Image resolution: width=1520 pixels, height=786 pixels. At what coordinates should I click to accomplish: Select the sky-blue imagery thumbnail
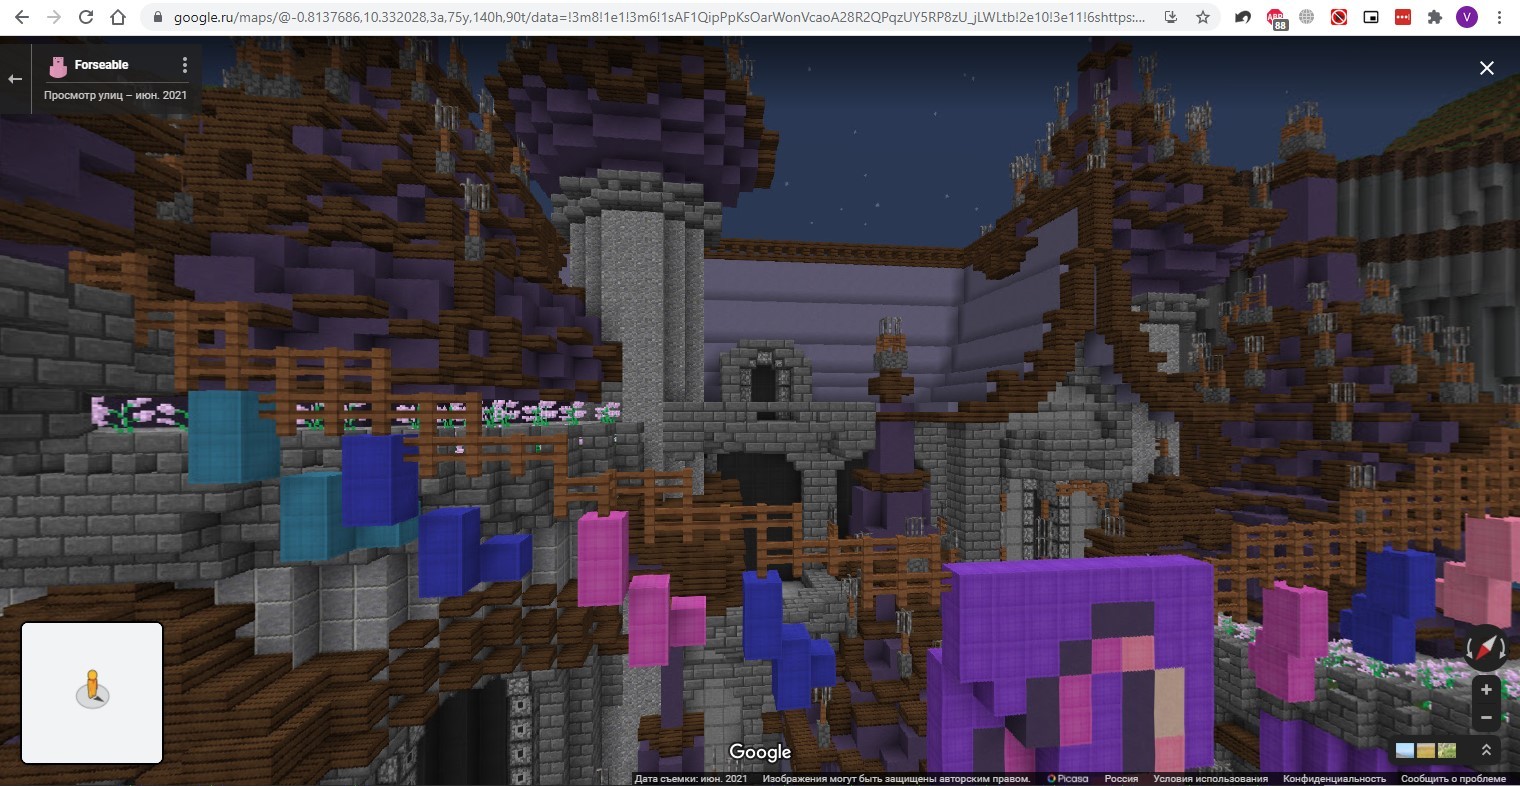tap(1405, 750)
